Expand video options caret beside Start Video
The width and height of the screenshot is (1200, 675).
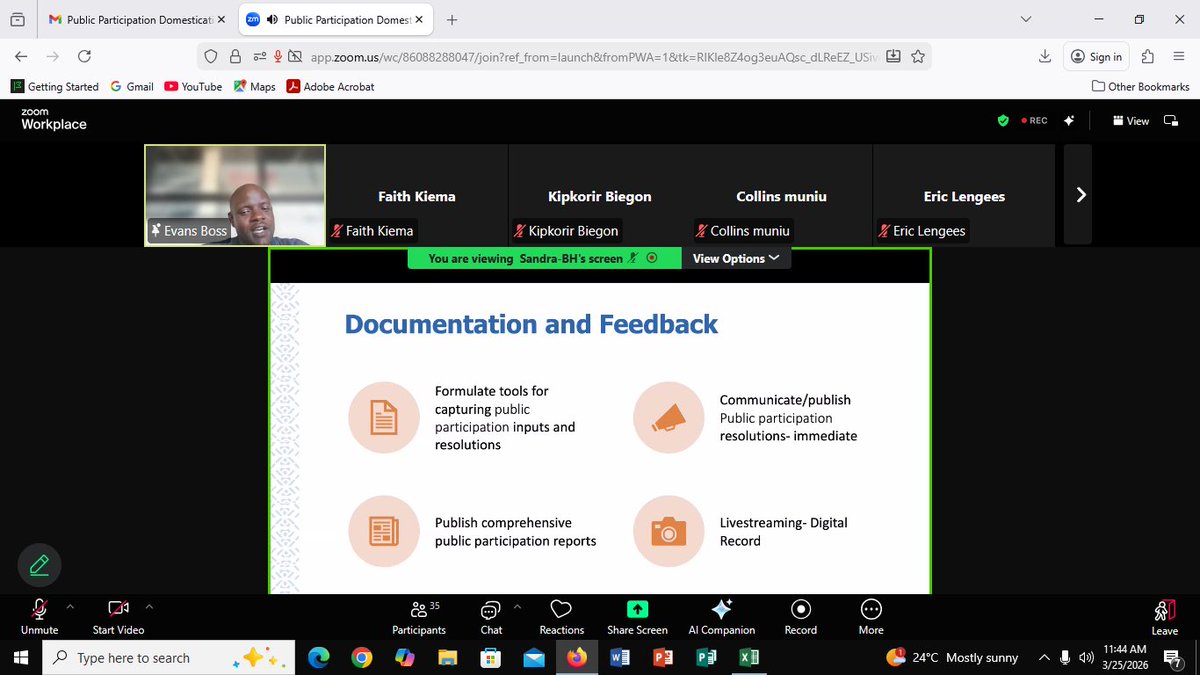point(149,606)
